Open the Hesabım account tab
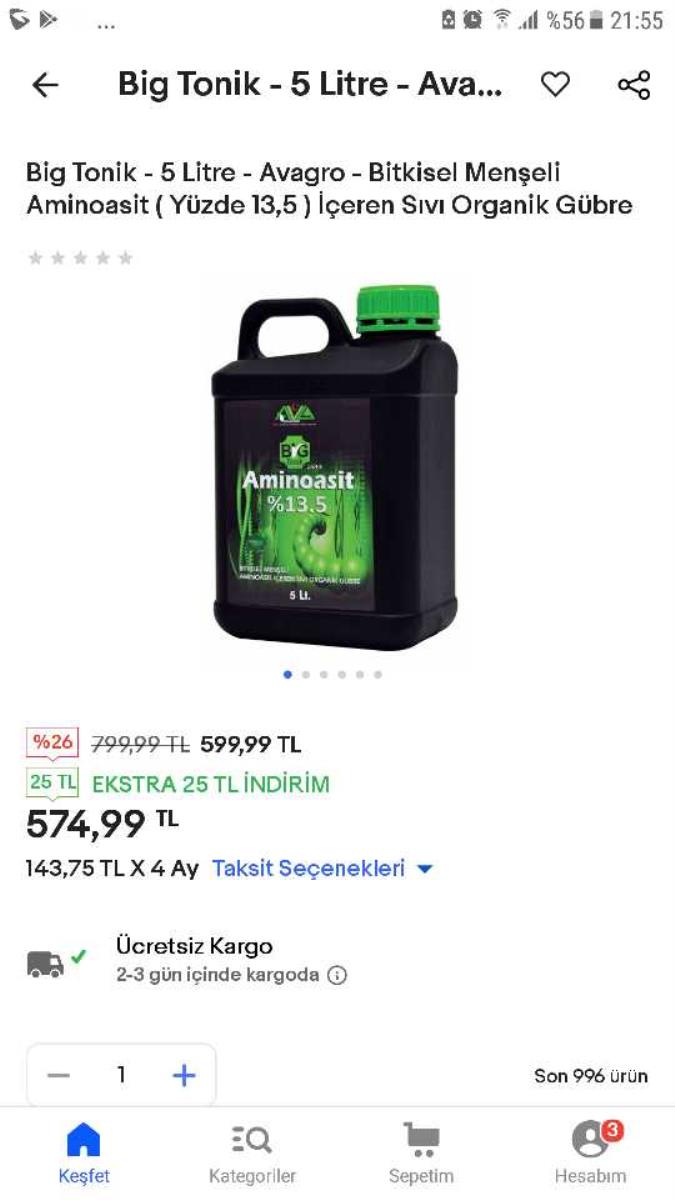This screenshot has height=1200, width=675. [590, 1152]
